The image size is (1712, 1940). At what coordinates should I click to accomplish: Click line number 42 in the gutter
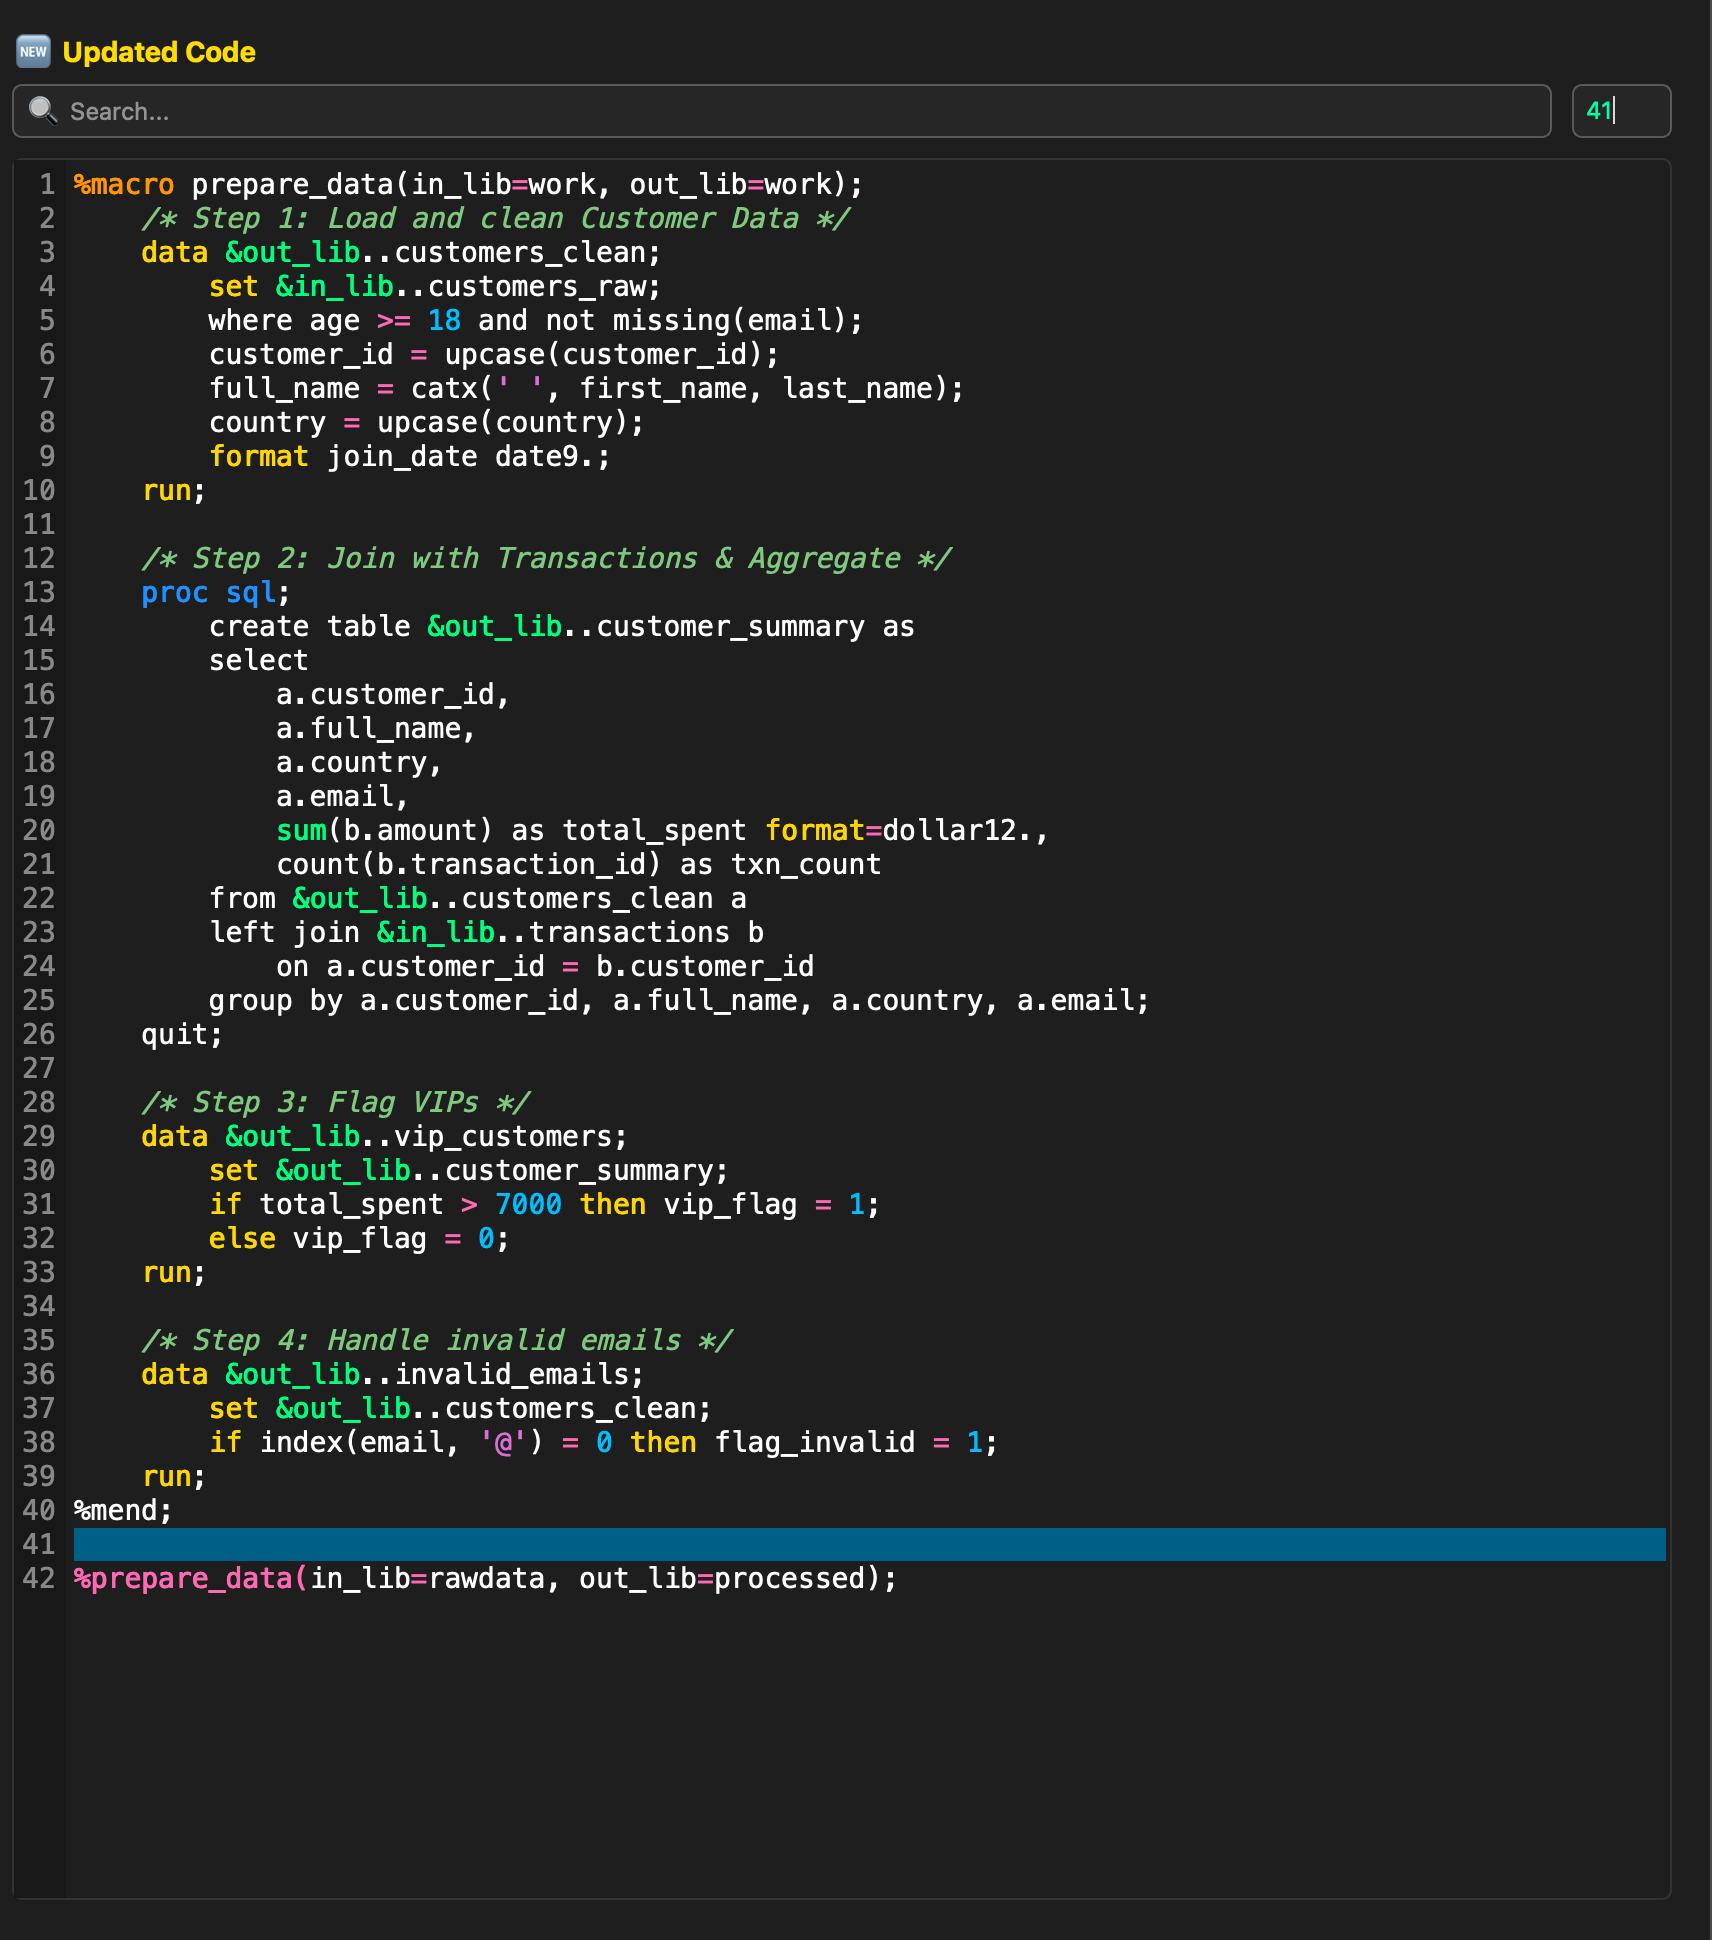[42, 1578]
